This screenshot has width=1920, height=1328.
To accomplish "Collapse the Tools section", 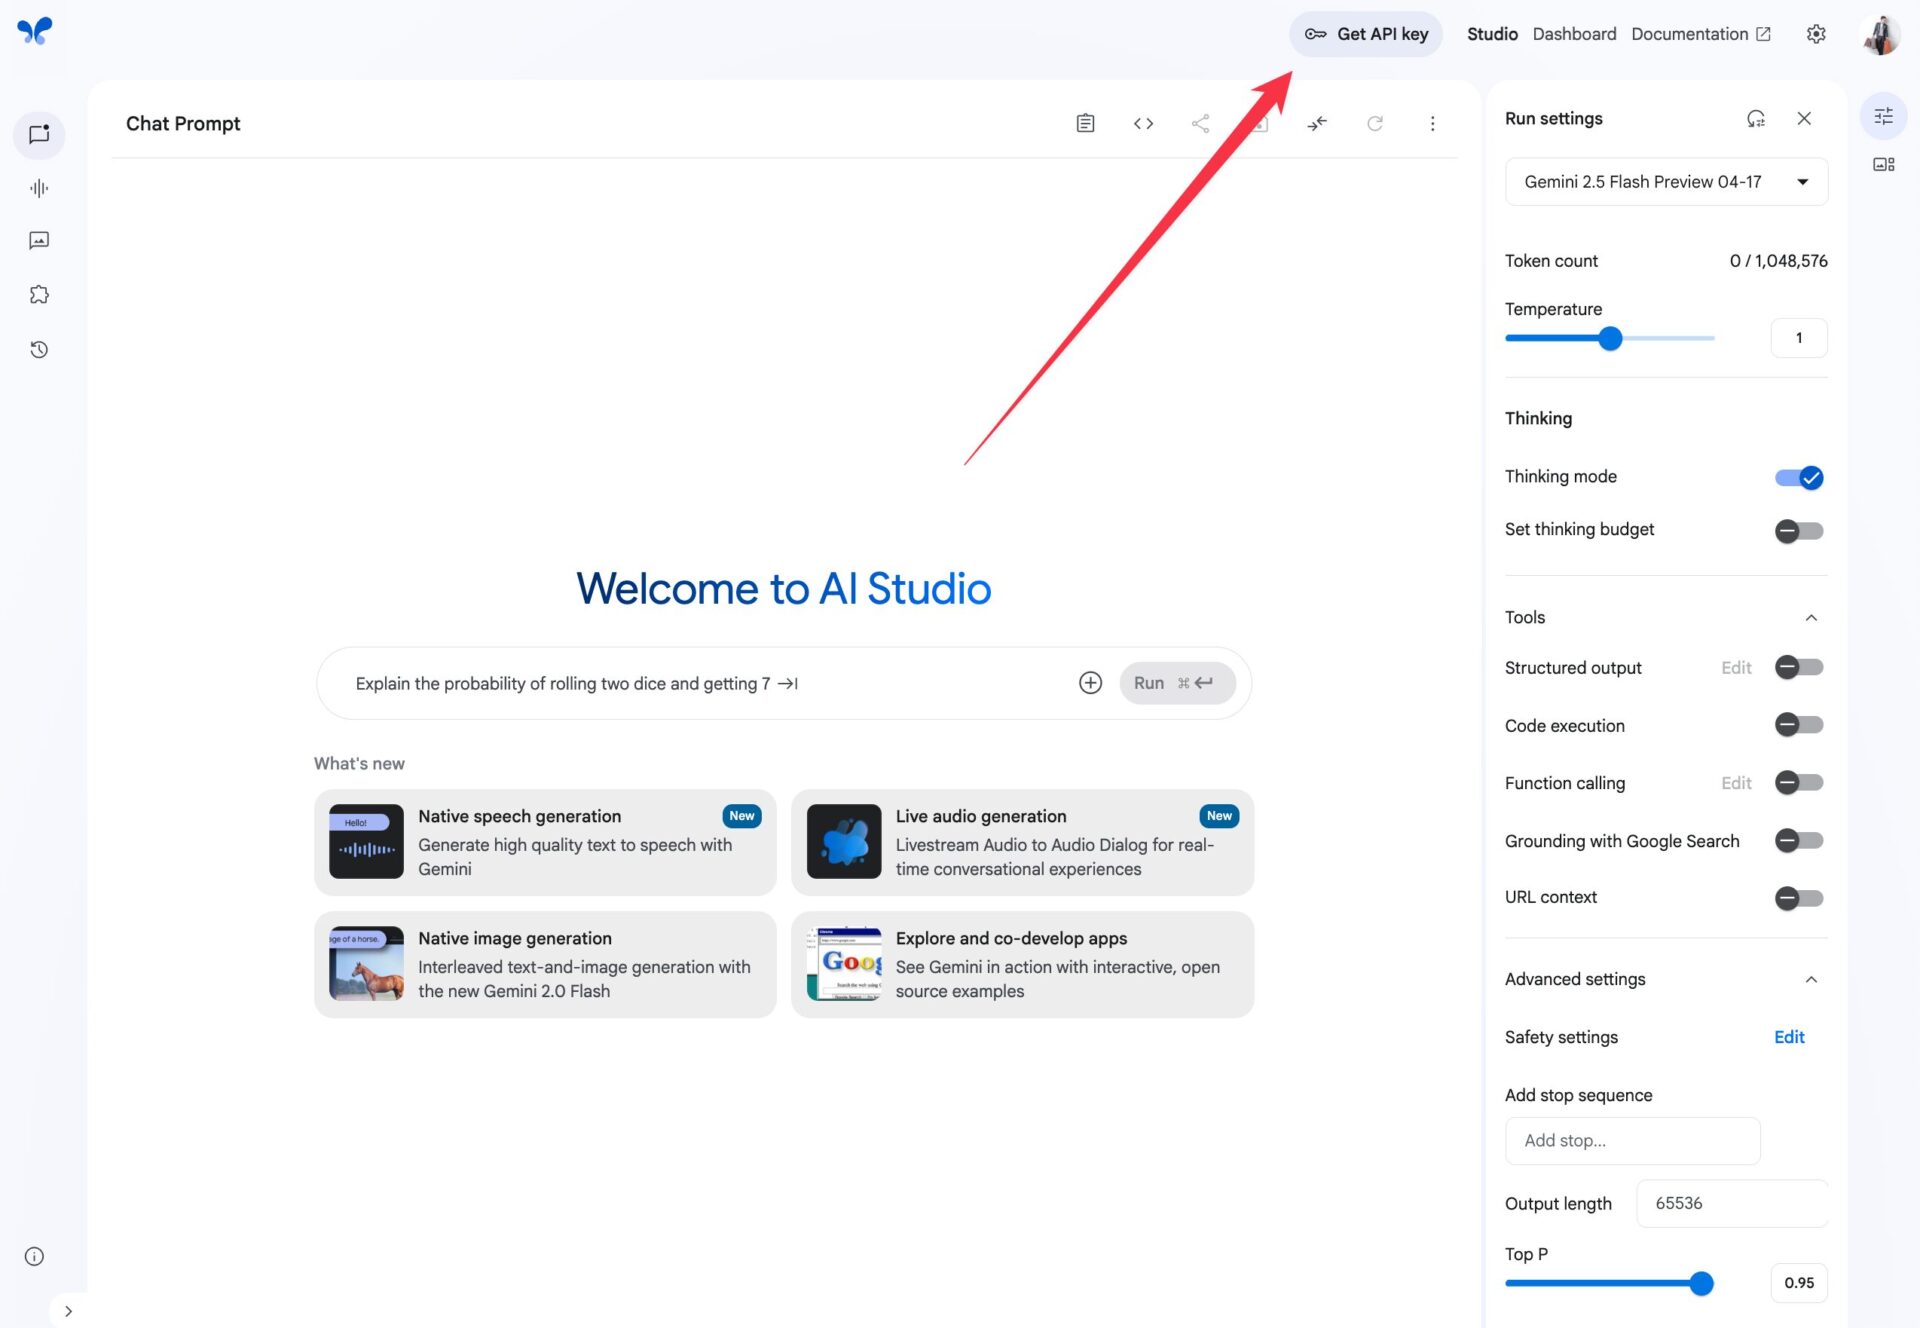I will coord(1811,618).
